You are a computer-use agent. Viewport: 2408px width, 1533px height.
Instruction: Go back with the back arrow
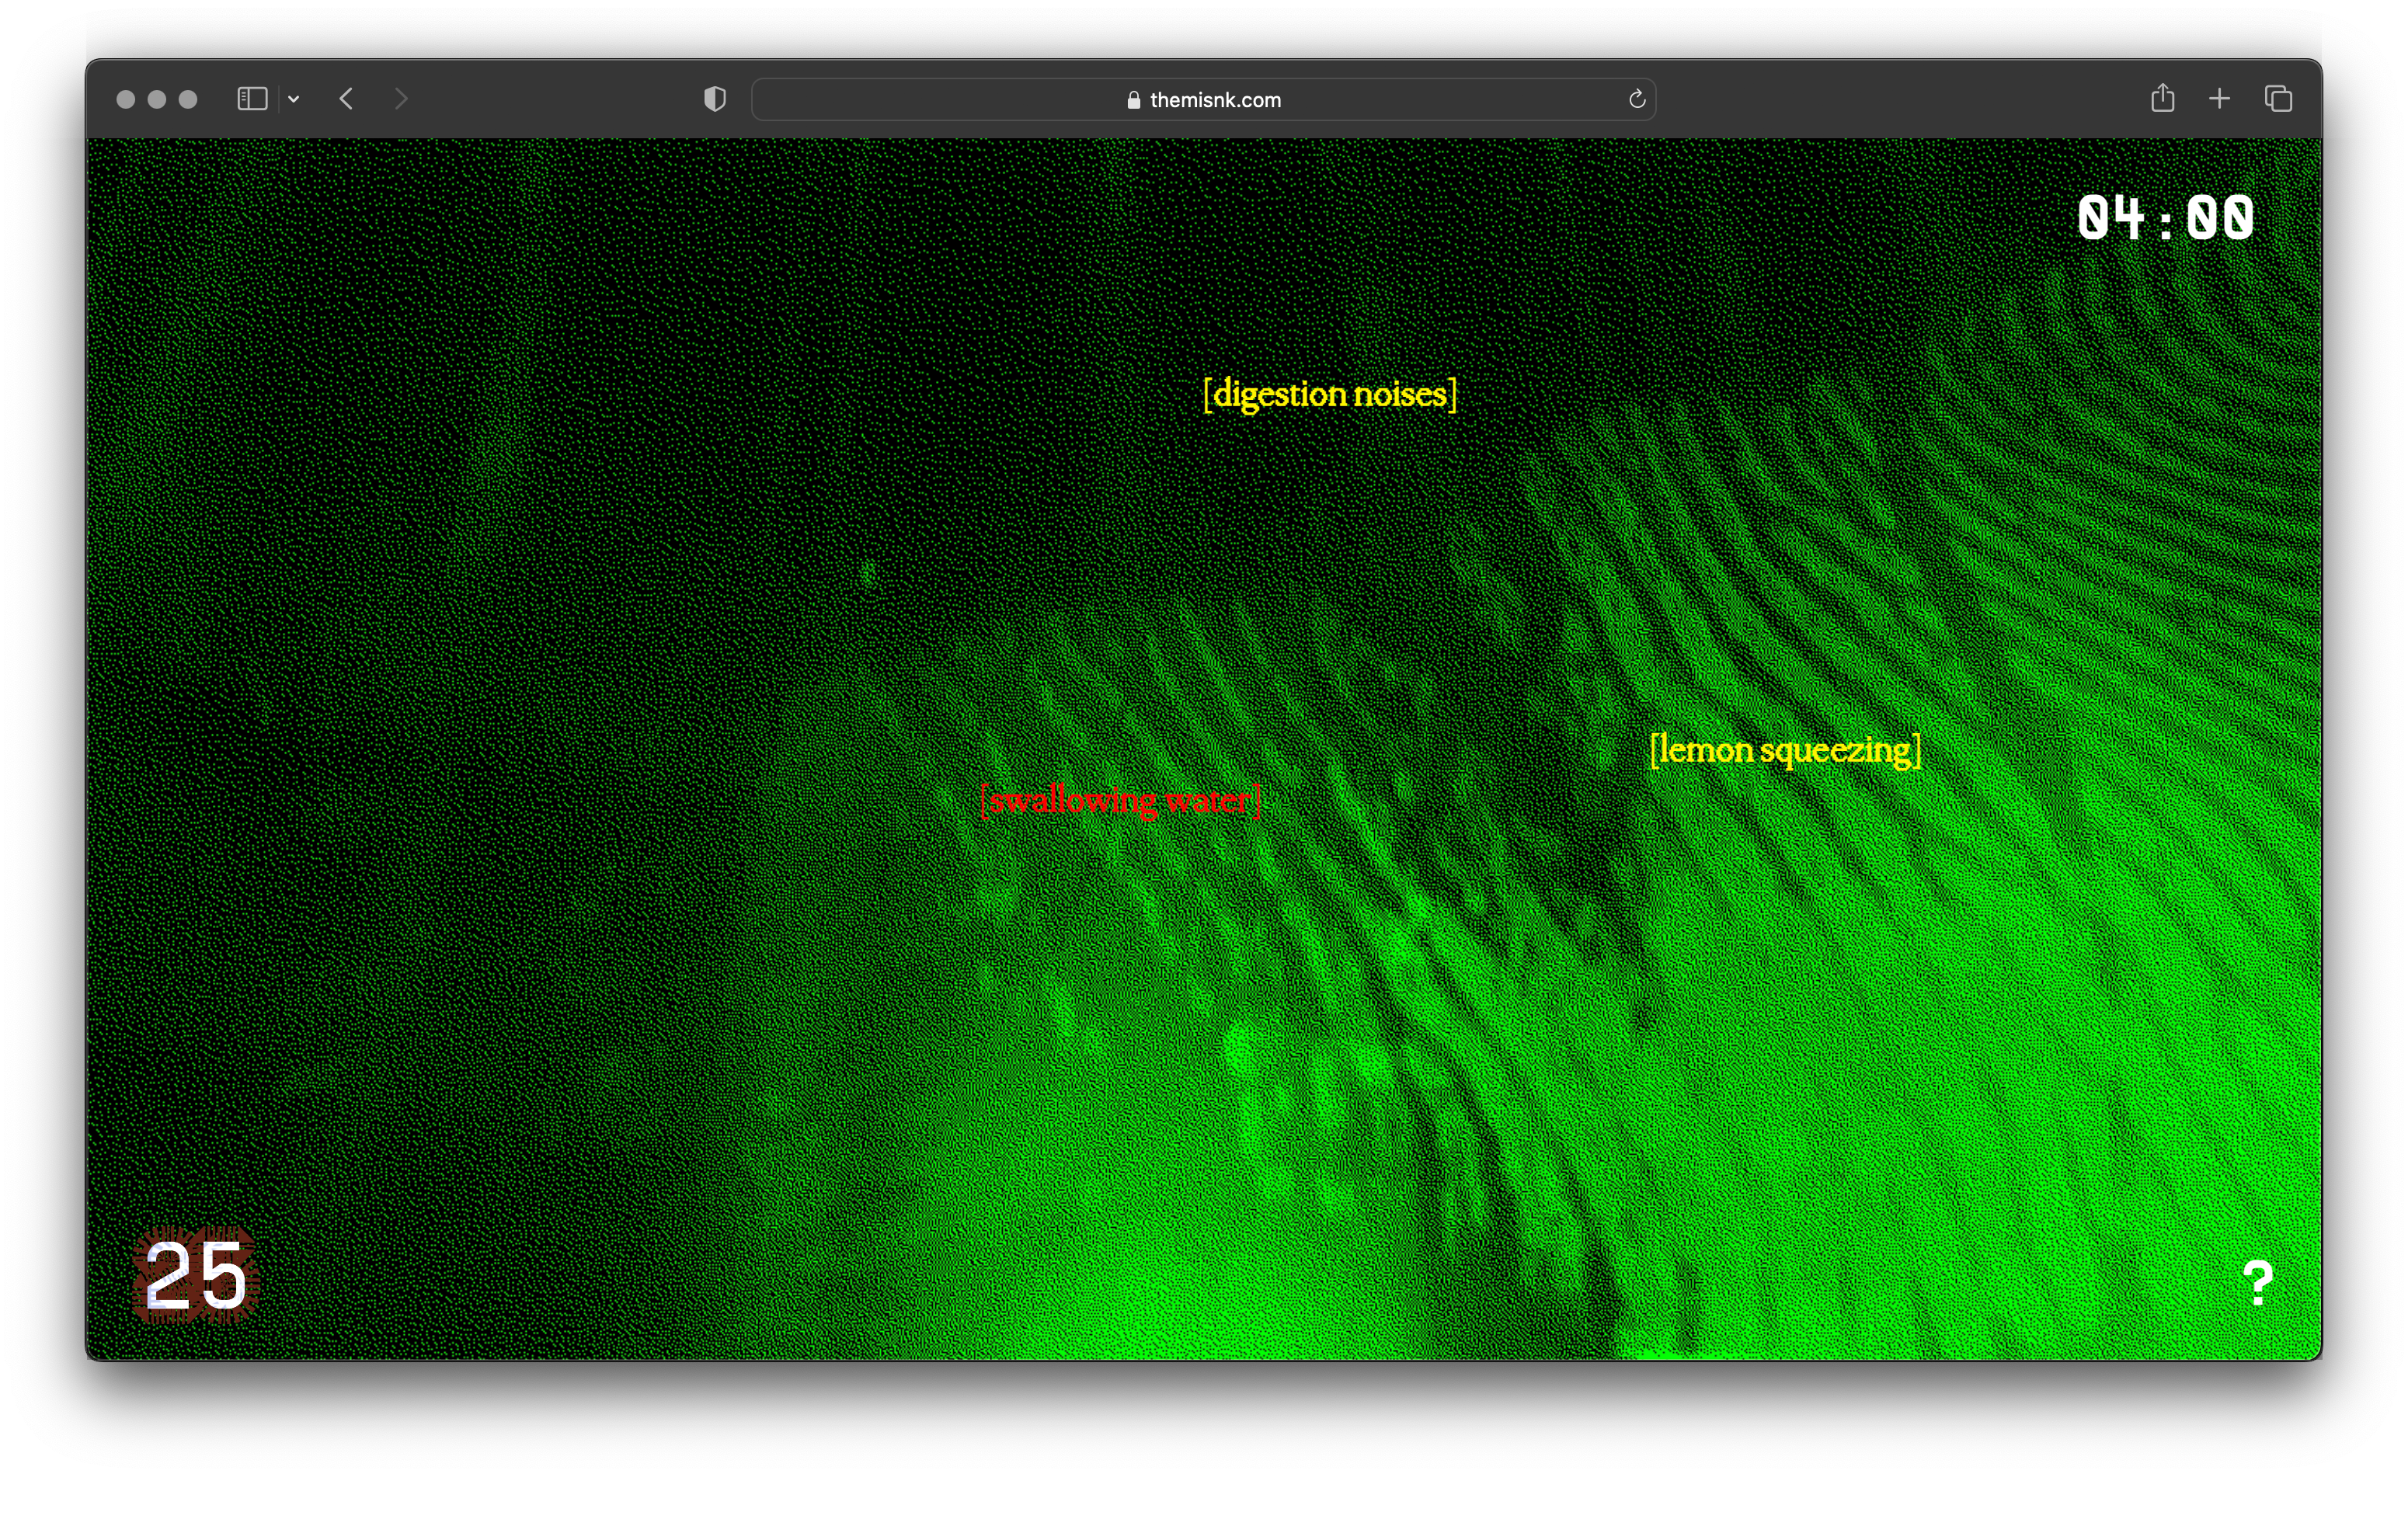pyautogui.click(x=346, y=99)
